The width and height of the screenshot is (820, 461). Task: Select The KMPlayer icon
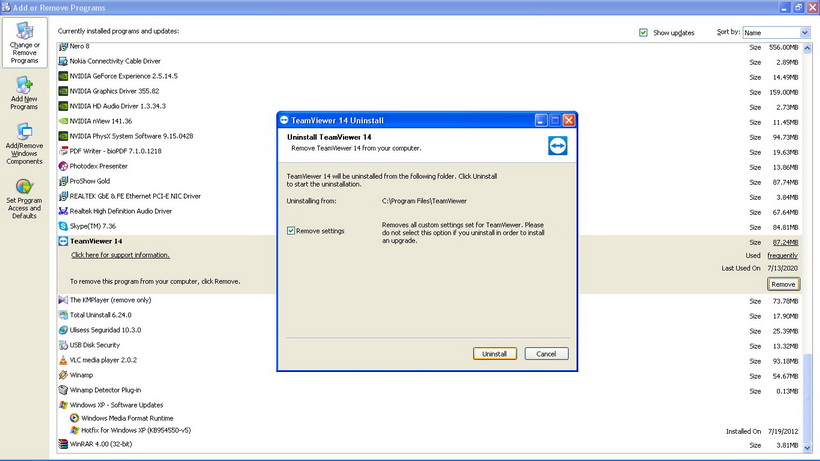pyautogui.click(x=63, y=300)
